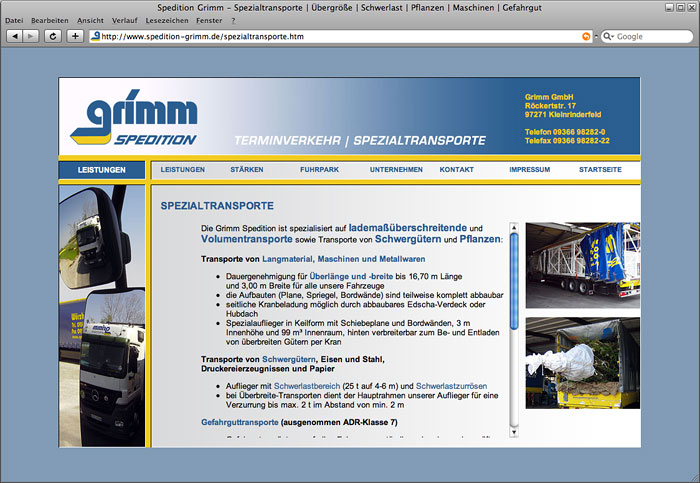The height and width of the screenshot is (483, 700).
Task: Click 'Langmaterial, Maschinen und Metallwaren' text
Action: (x=343, y=259)
